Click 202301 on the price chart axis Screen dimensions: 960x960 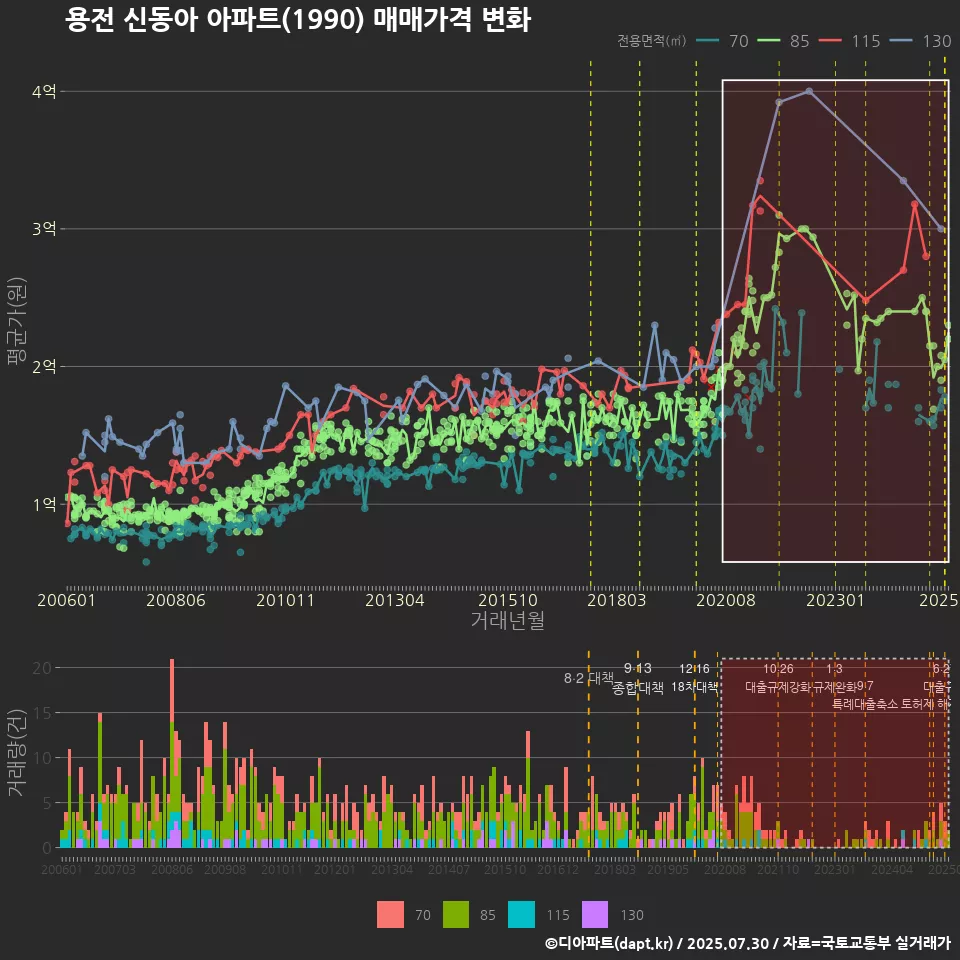coord(835,600)
